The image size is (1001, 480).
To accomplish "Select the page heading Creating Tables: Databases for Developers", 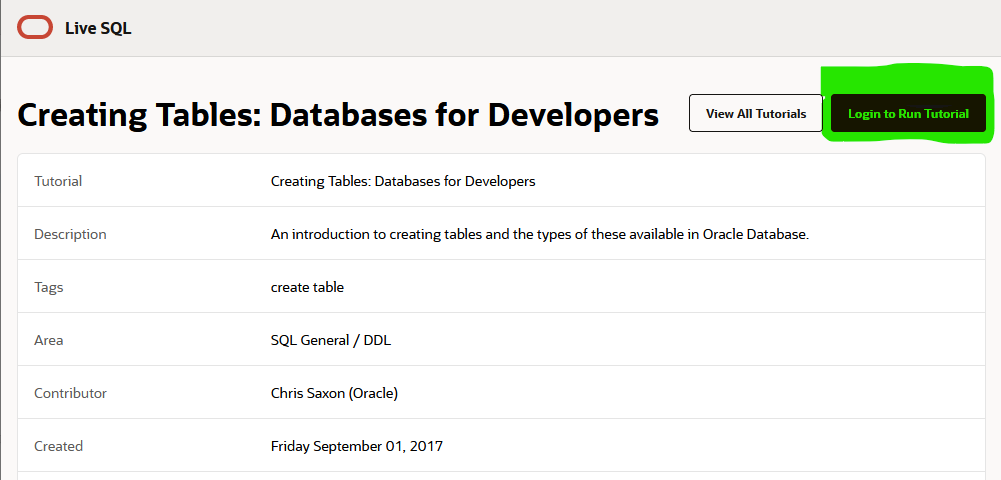I will (338, 116).
